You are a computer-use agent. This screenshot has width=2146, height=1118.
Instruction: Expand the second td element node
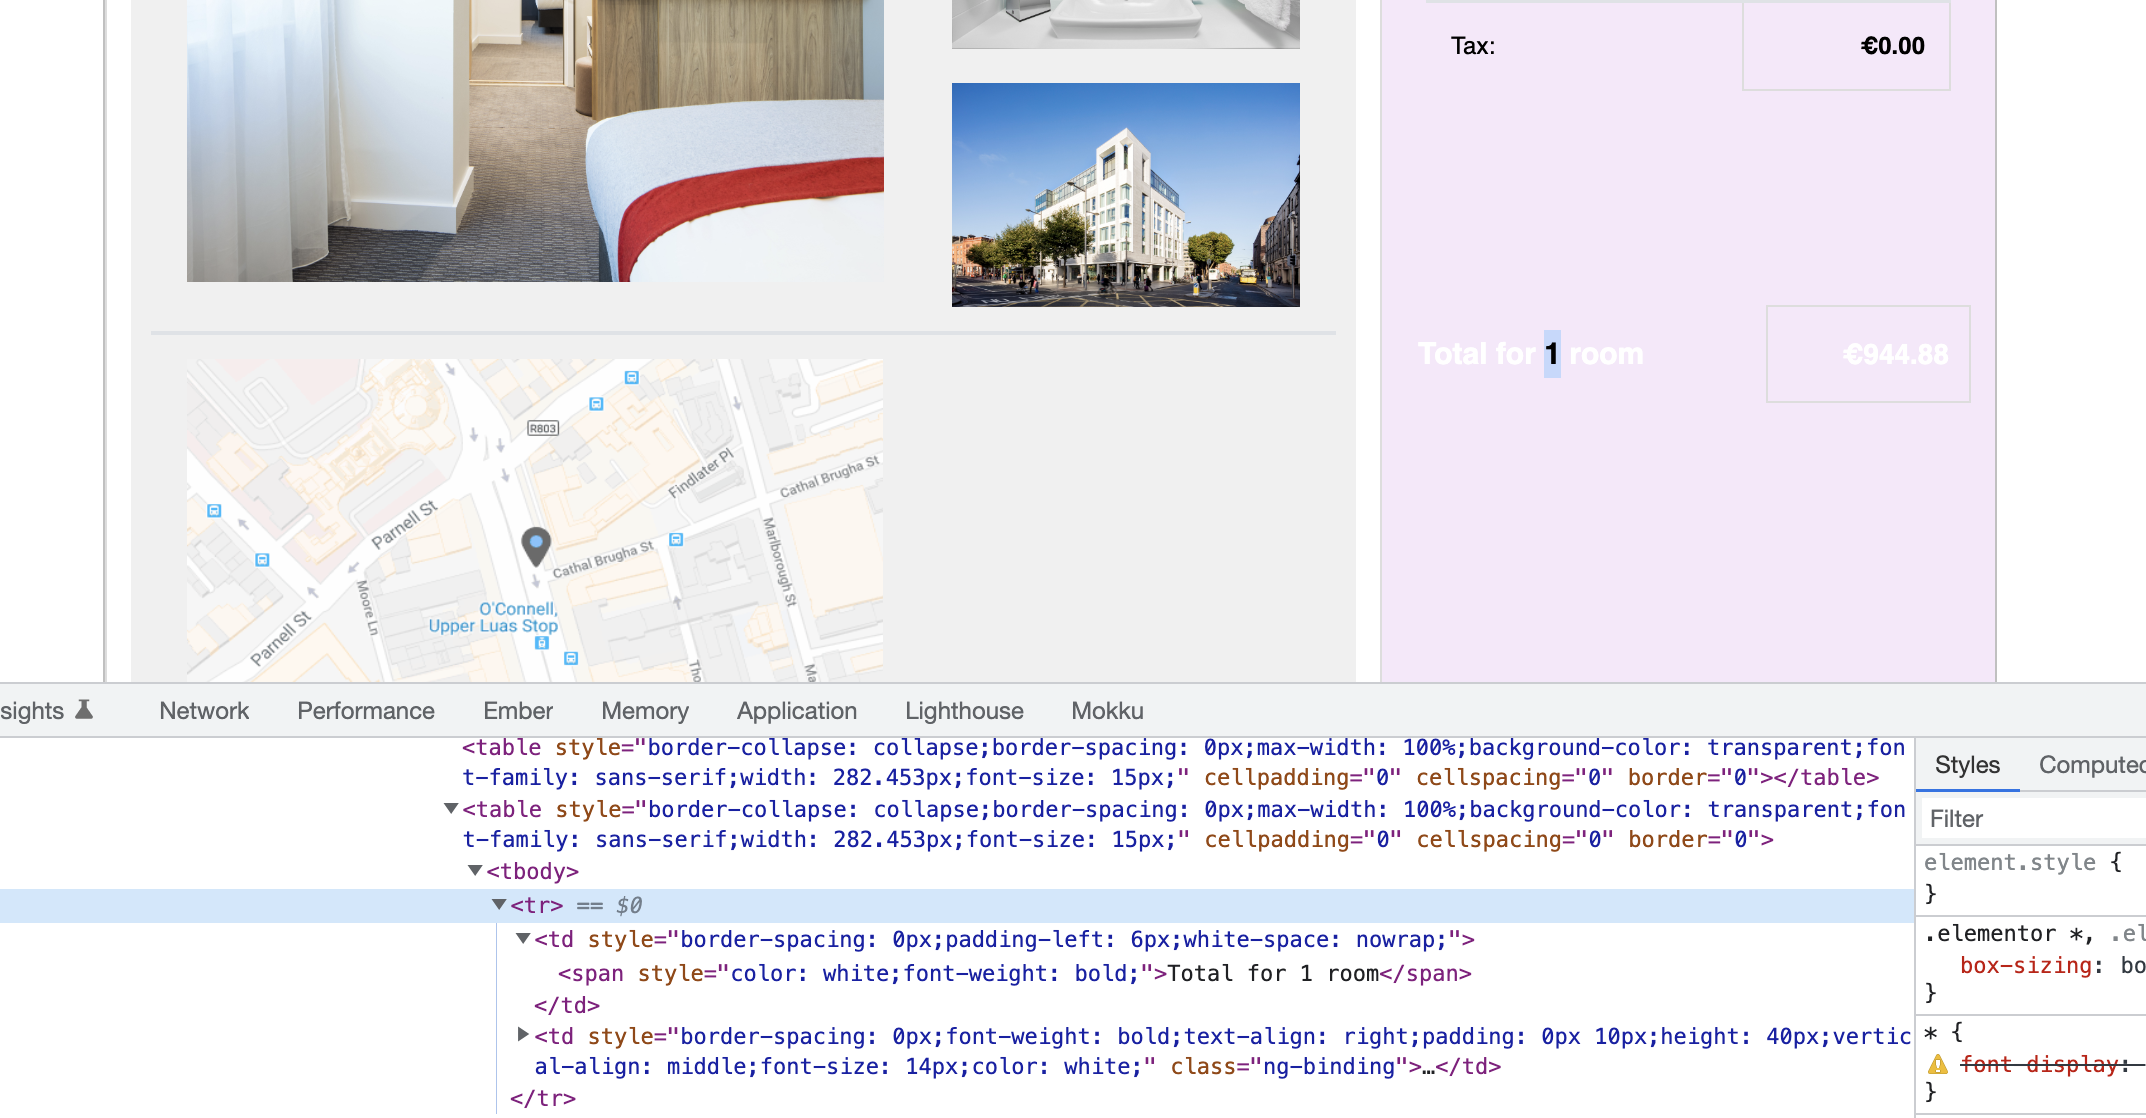[x=521, y=1034]
